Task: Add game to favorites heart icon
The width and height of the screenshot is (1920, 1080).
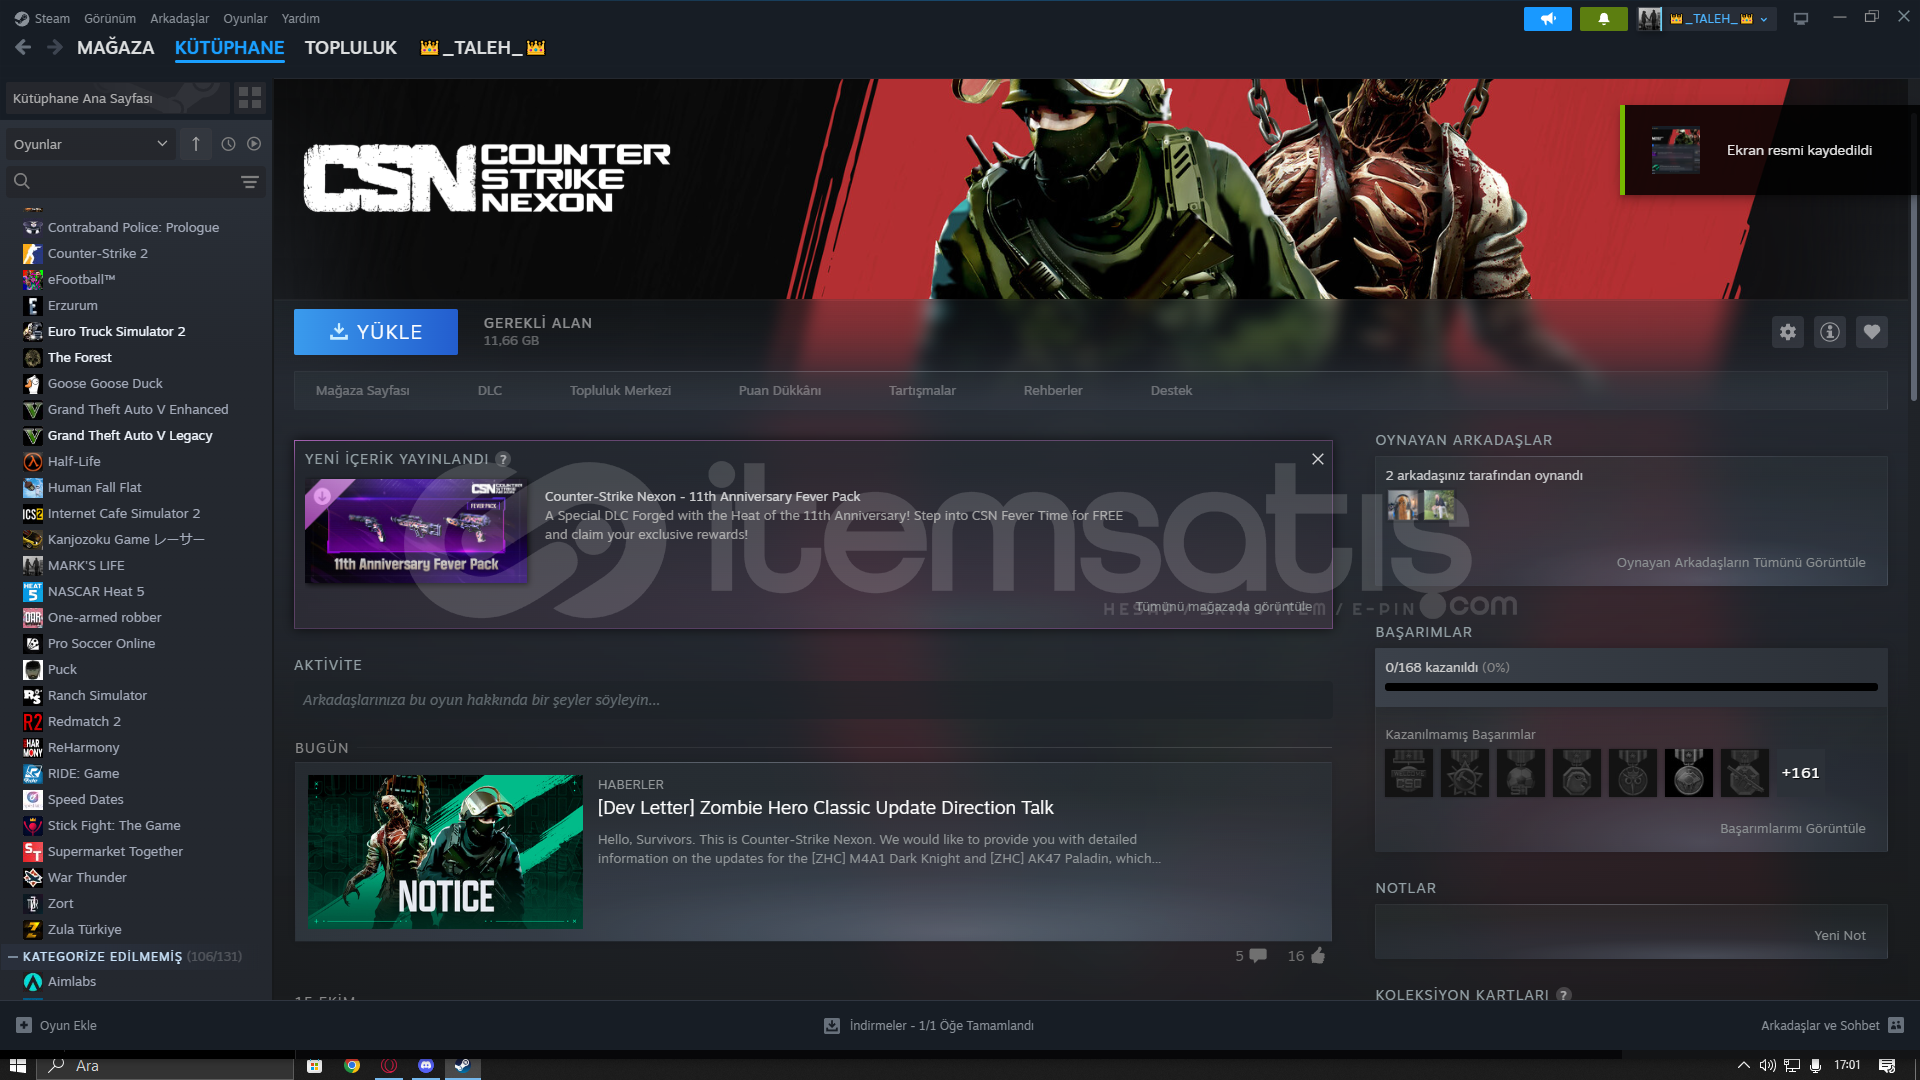Action: pos(1871,332)
